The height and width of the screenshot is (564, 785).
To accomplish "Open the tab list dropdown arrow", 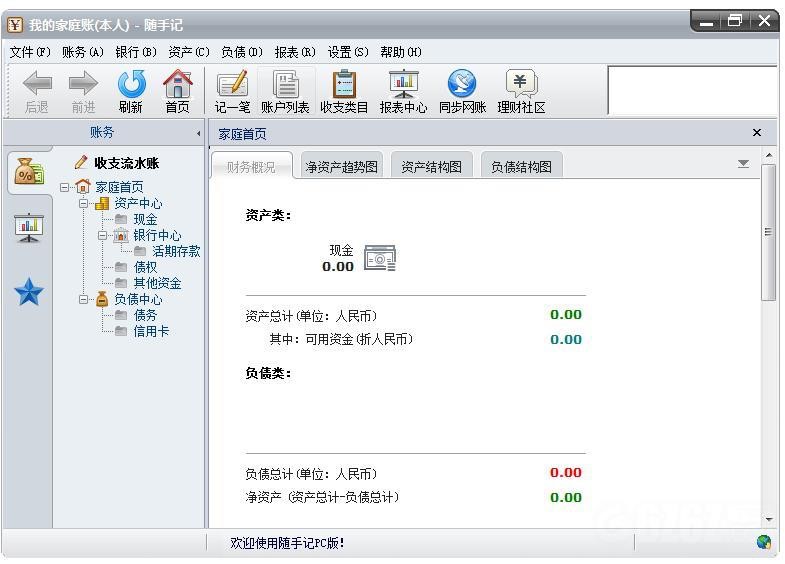I will coord(743,164).
